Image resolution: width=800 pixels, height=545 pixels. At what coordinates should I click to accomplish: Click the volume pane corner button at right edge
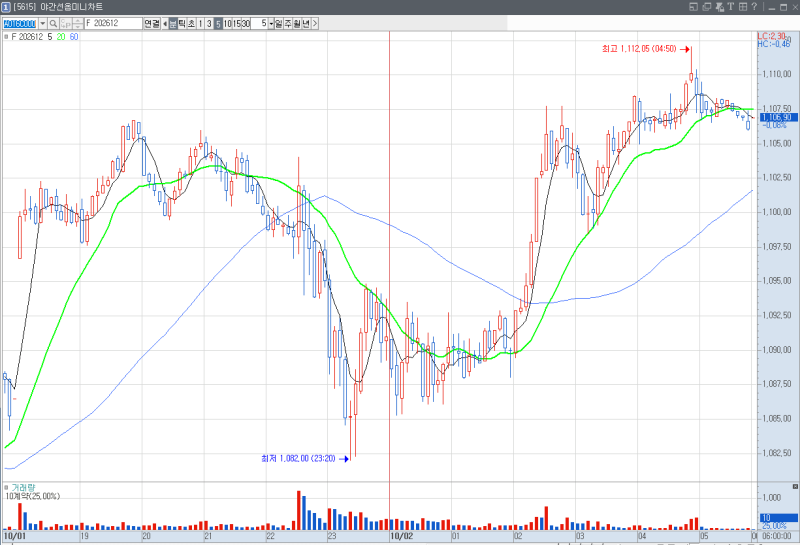[795, 487]
